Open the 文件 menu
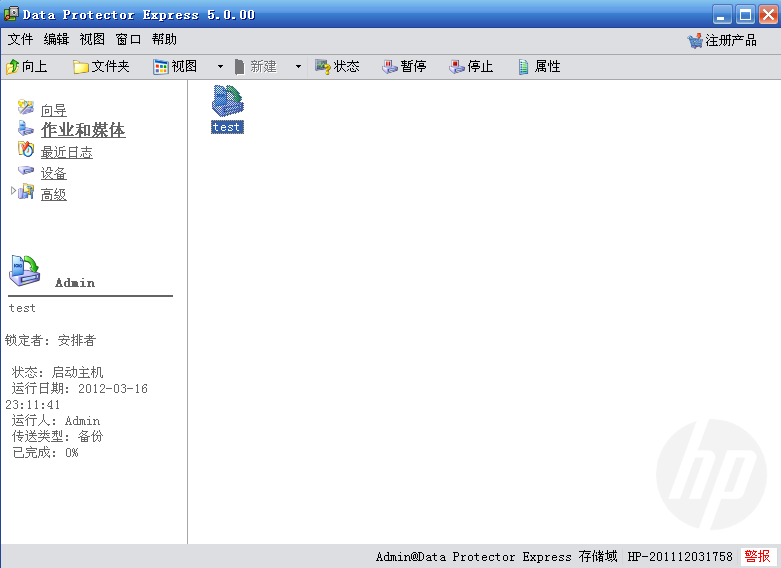 pos(20,39)
